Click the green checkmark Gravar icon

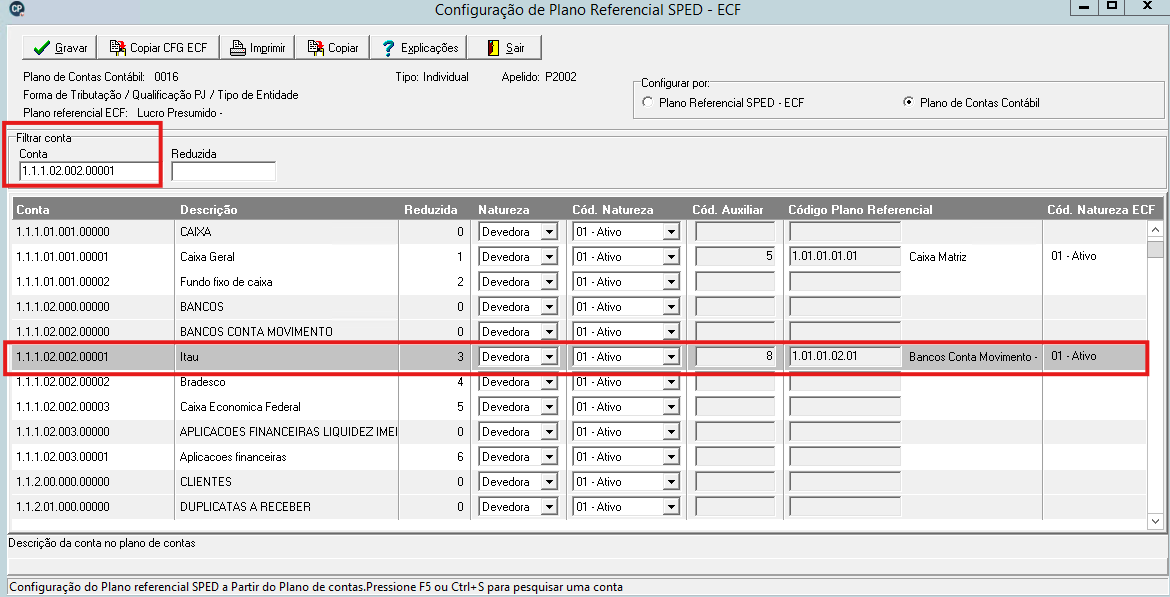click(x=42, y=48)
